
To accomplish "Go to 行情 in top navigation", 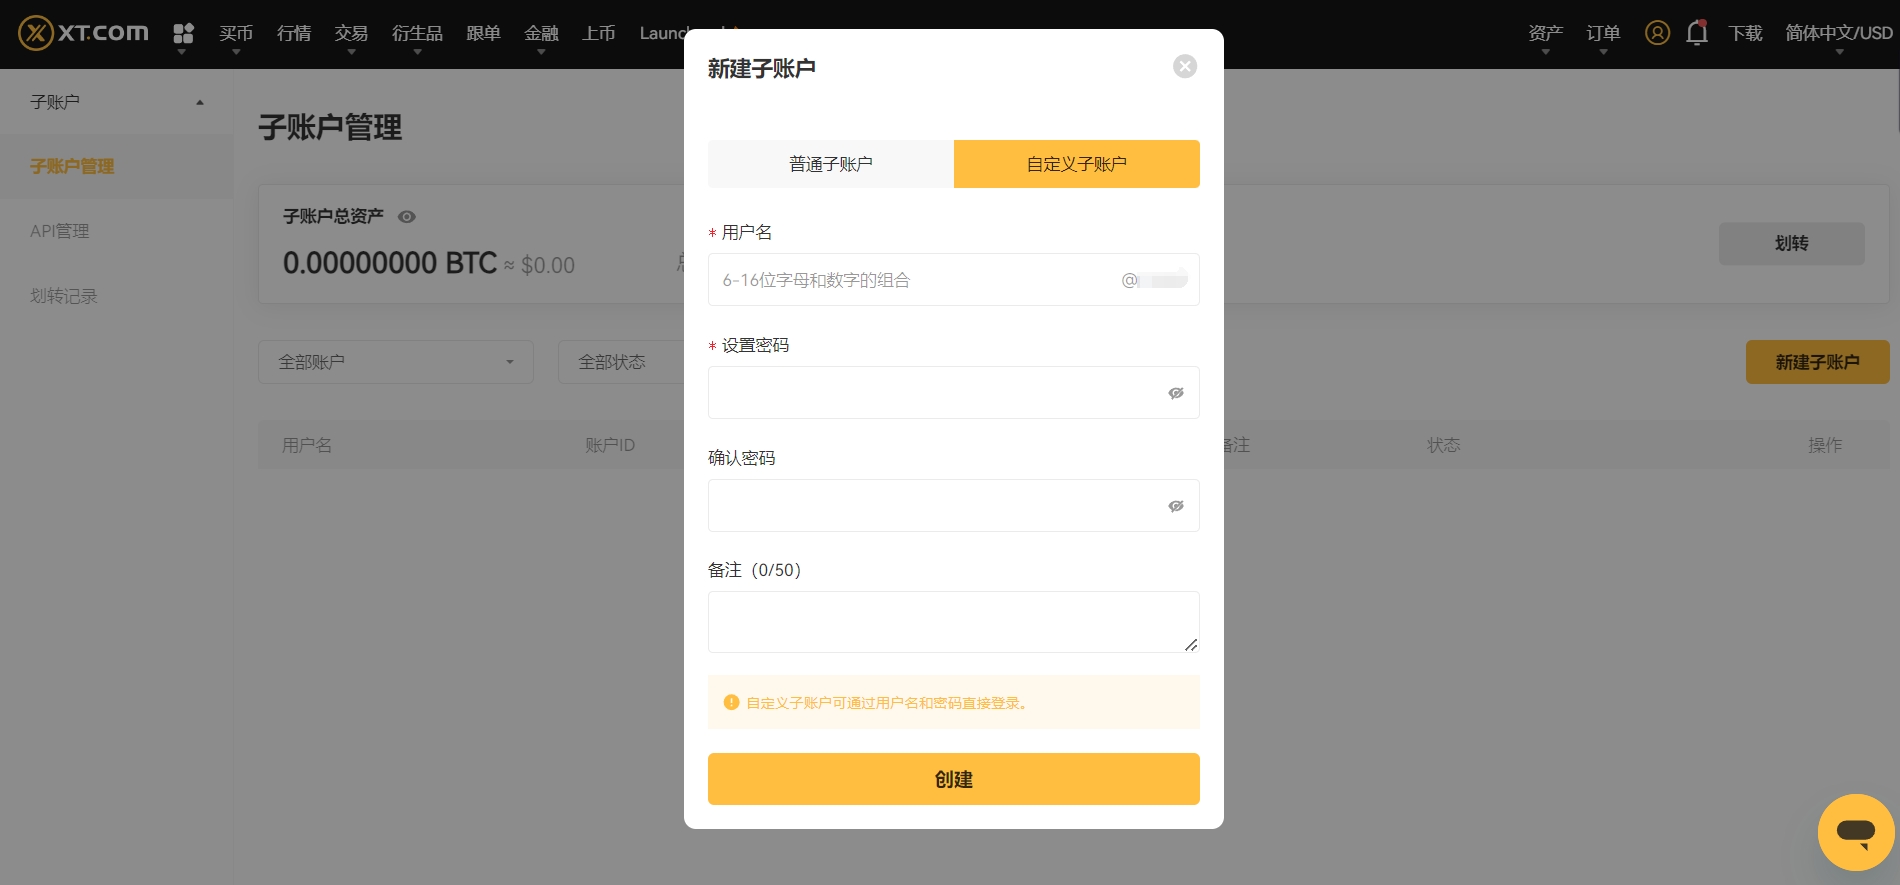I will (294, 33).
